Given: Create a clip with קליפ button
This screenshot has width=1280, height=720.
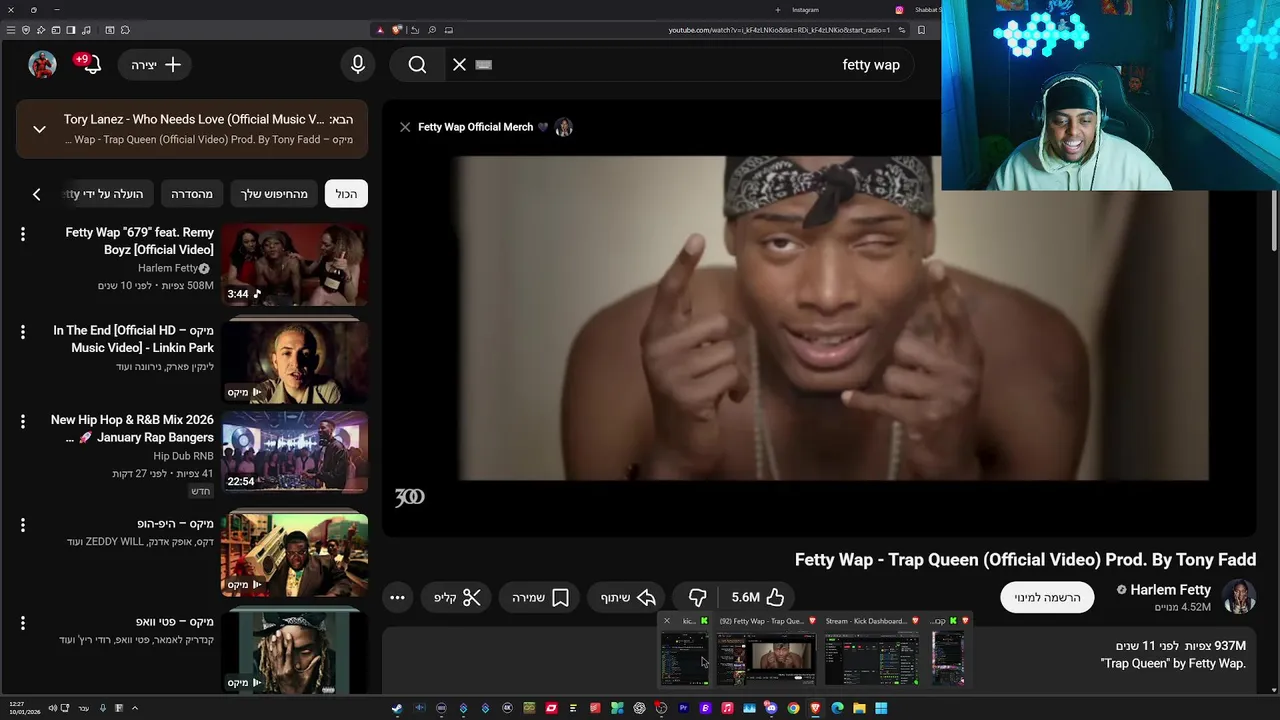Looking at the screenshot, I should click(457, 597).
